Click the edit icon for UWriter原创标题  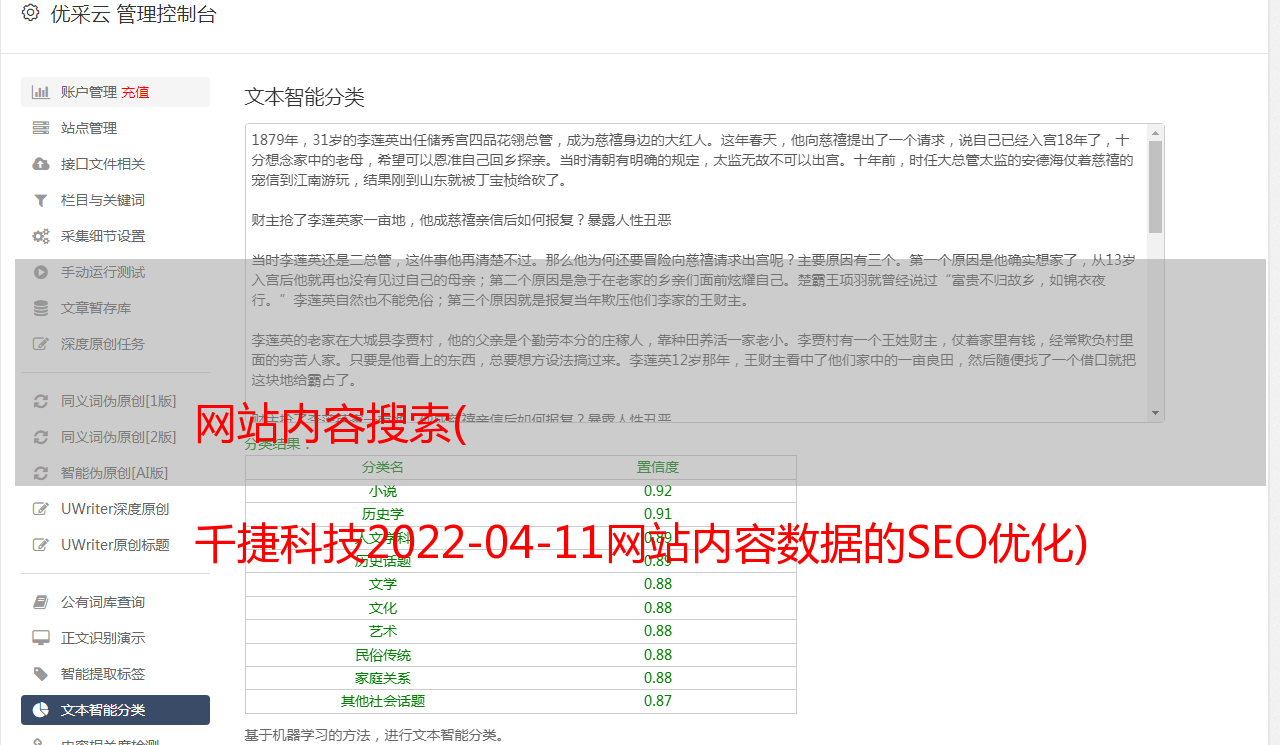[x=41, y=545]
